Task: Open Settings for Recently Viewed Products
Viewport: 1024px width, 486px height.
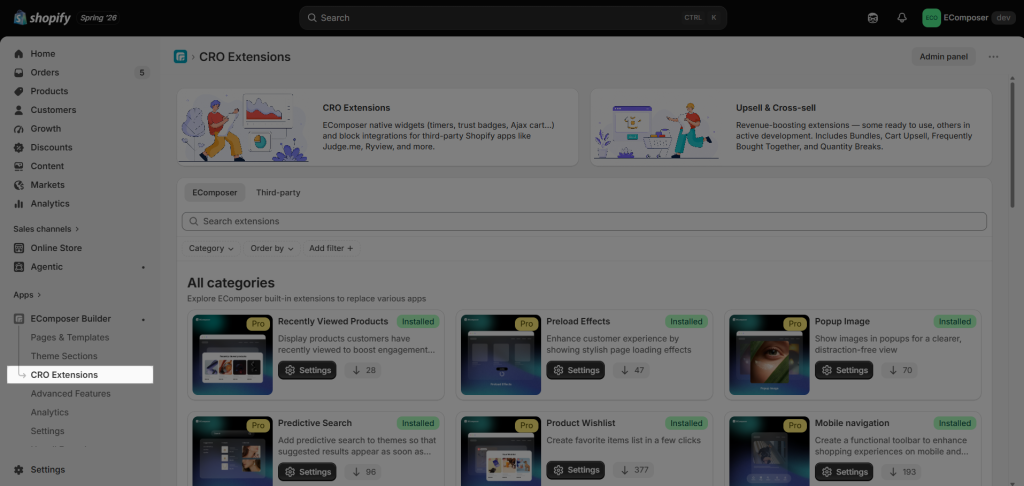Action: 307,370
